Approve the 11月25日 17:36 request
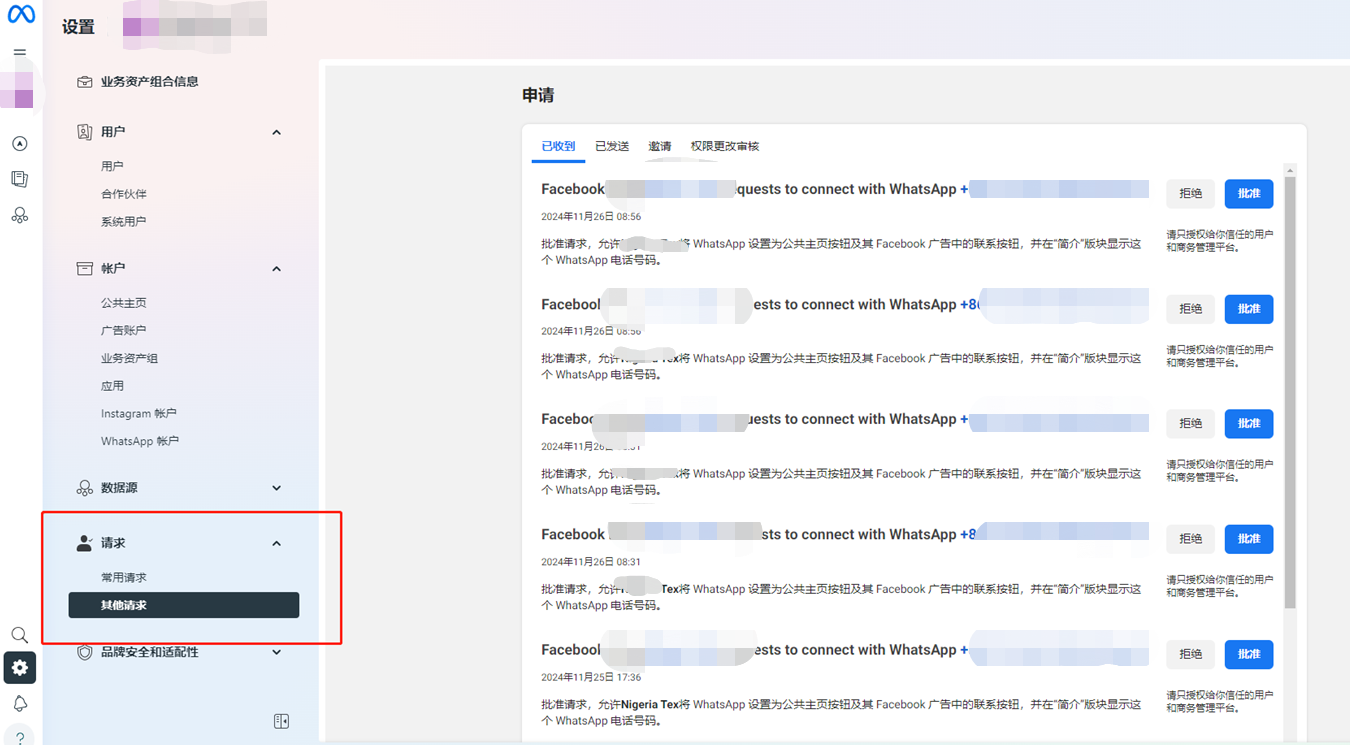Screen dimensions: 1350x745 [1249, 654]
